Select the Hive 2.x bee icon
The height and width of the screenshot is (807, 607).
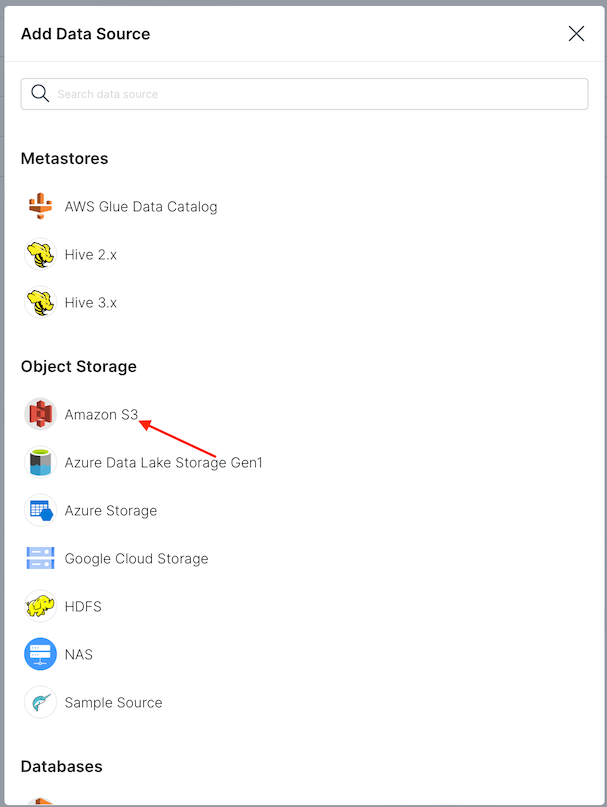pyautogui.click(x=40, y=255)
